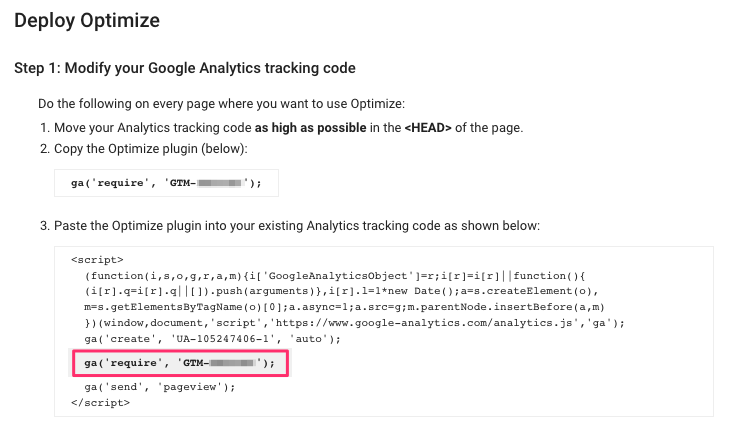Click the "Deploy Optimize" page heading
Image resolution: width=742 pixels, height=432 pixels.
88,20
